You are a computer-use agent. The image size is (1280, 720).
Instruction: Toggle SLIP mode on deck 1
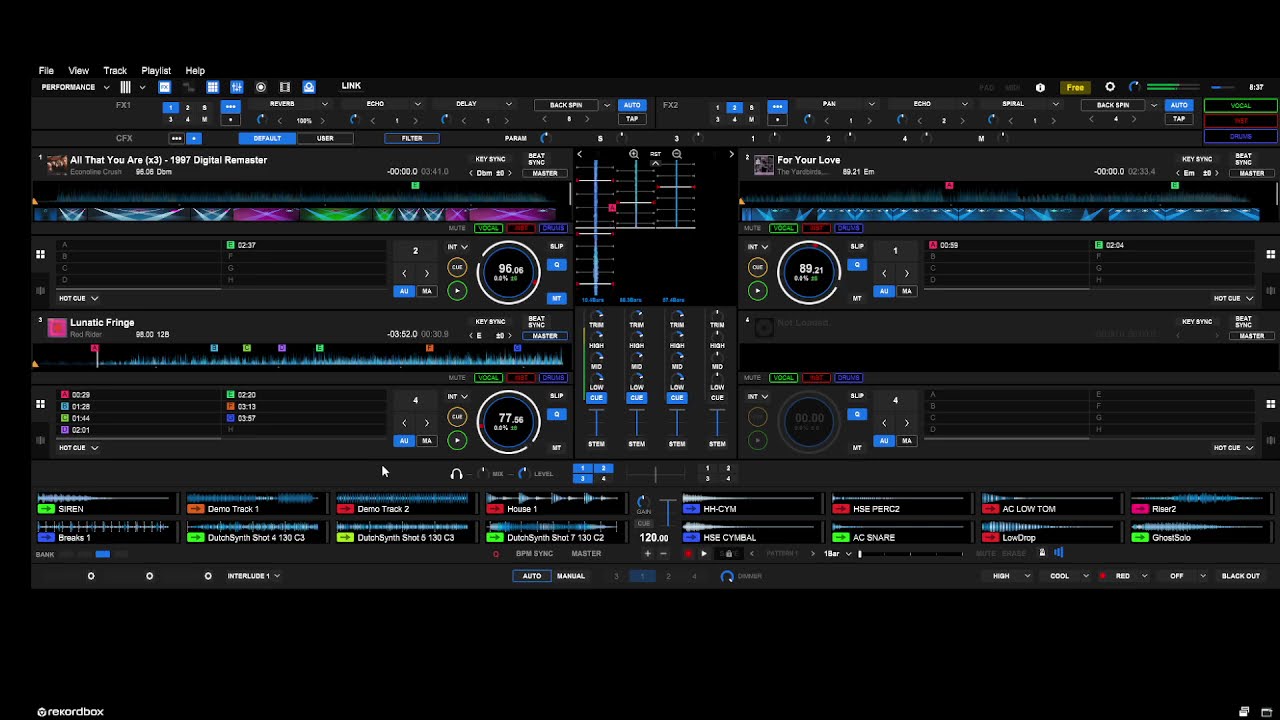tap(557, 246)
